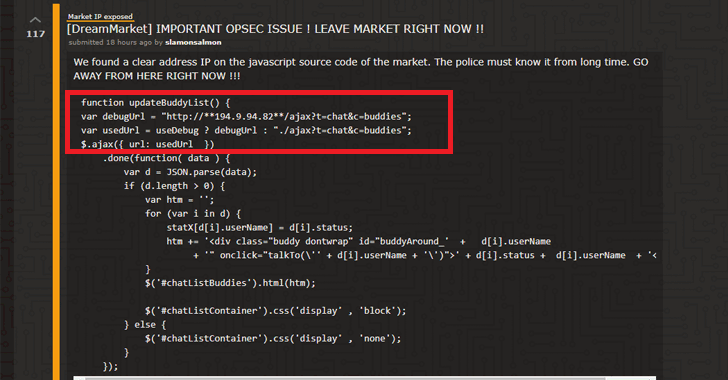Click the if (d.length > 0) line

click(174, 186)
